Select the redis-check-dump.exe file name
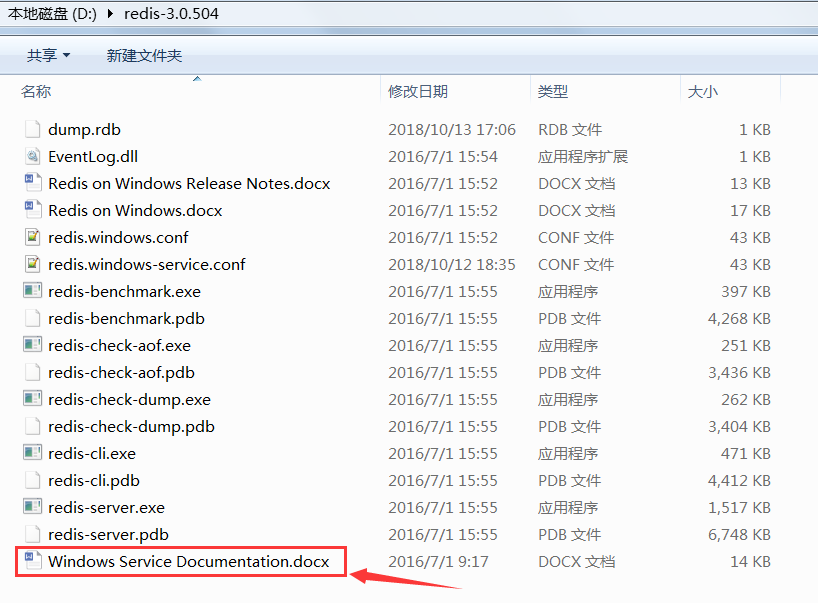 click(x=129, y=400)
